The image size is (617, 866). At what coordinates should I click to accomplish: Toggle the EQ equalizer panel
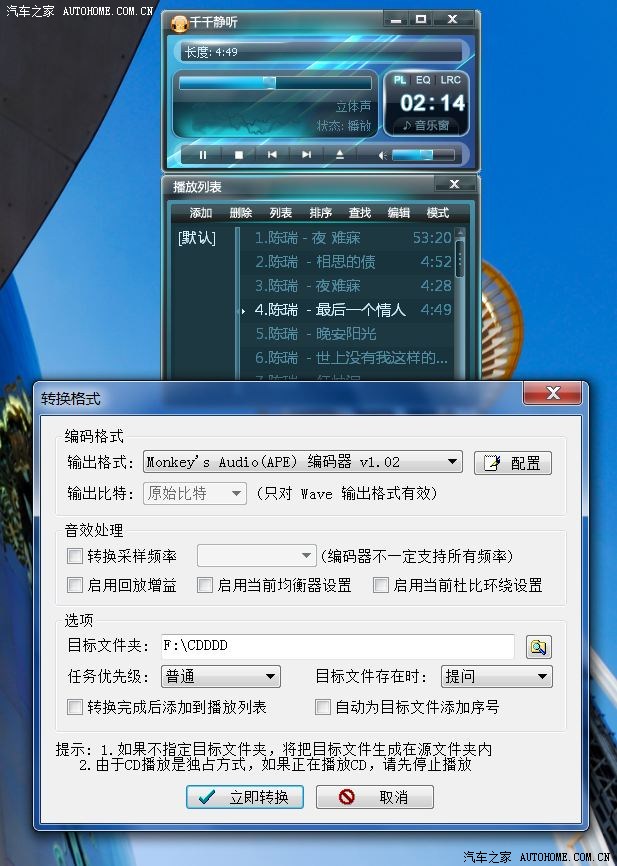pos(423,80)
